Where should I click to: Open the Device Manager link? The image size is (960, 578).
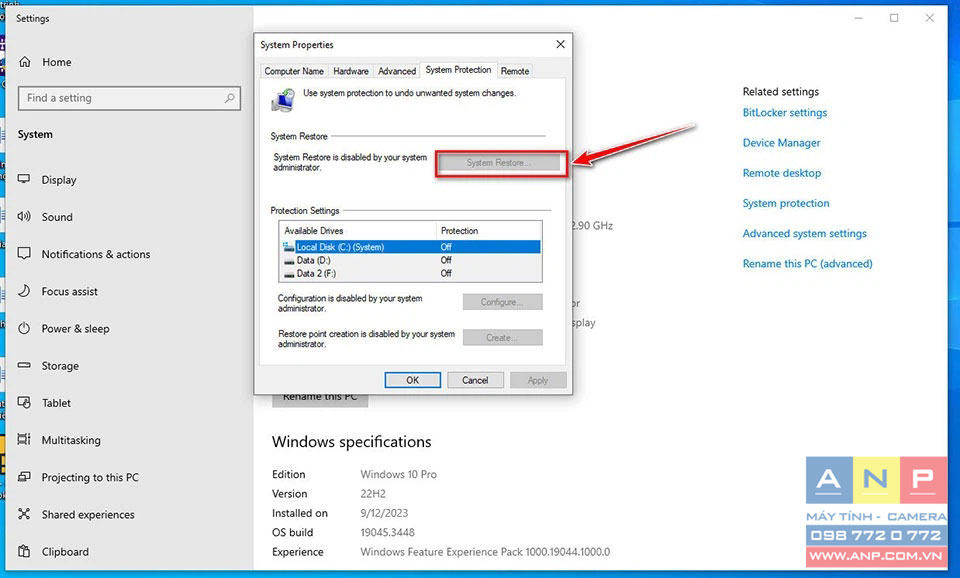(781, 143)
